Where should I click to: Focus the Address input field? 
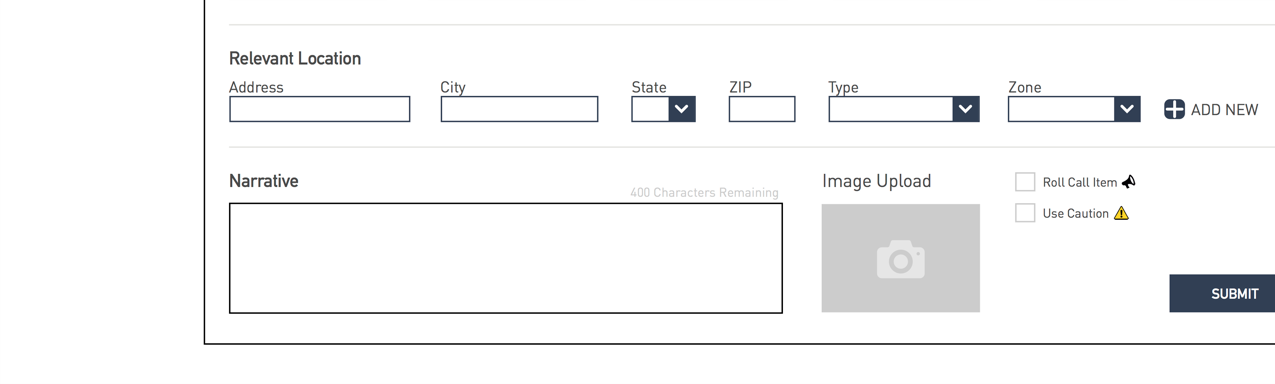[320, 109]
